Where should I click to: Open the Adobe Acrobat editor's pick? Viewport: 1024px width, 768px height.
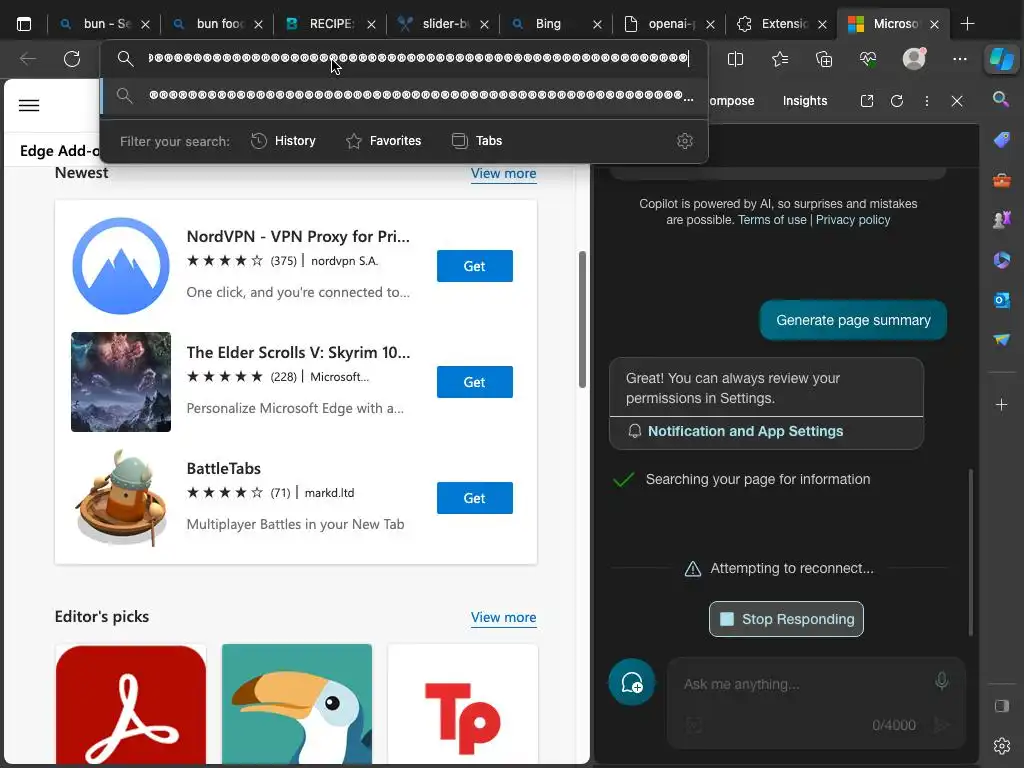point(131,705)
